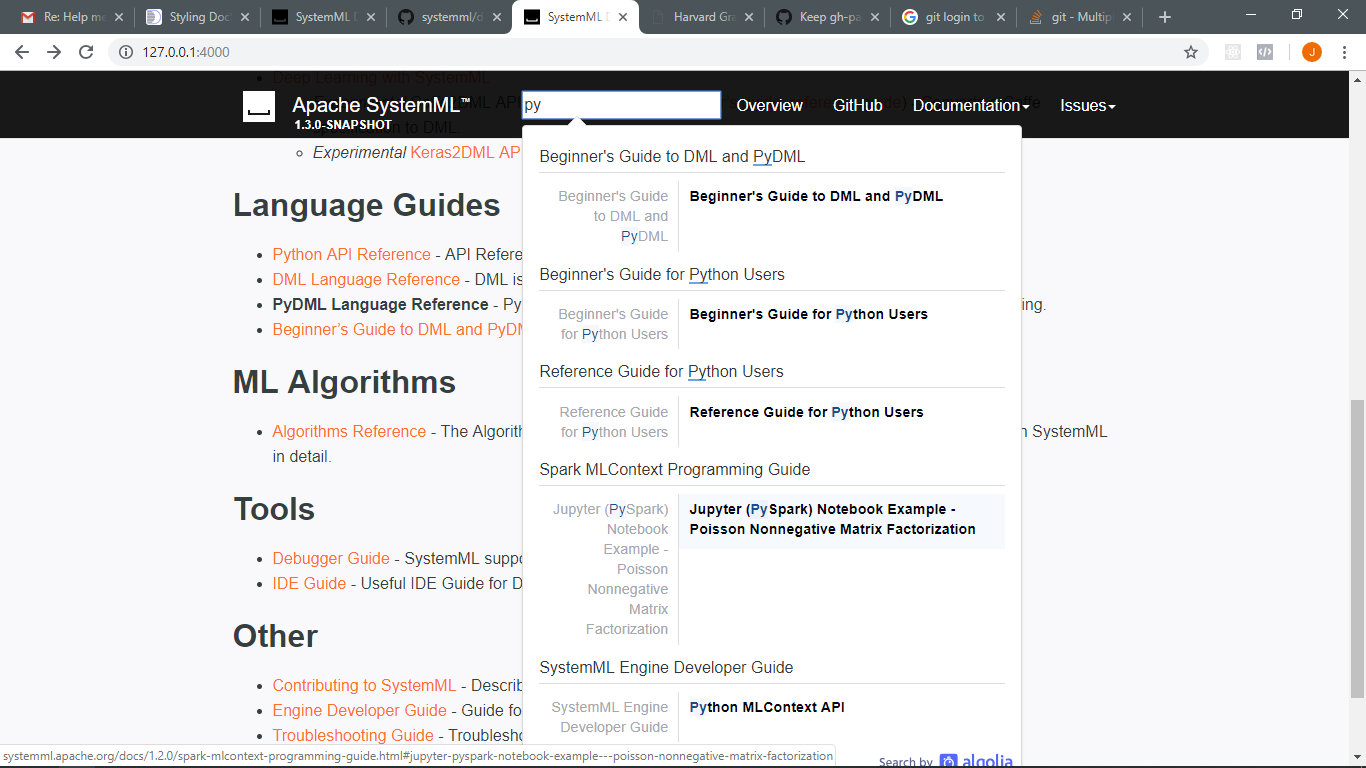
Task: Open DML Language Reference link
Action: 366,280
